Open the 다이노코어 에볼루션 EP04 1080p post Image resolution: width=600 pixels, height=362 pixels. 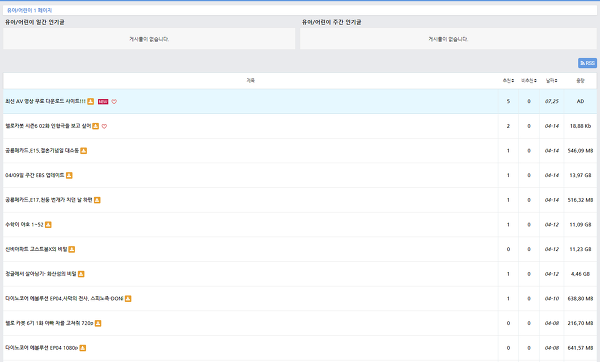(42, 348)
